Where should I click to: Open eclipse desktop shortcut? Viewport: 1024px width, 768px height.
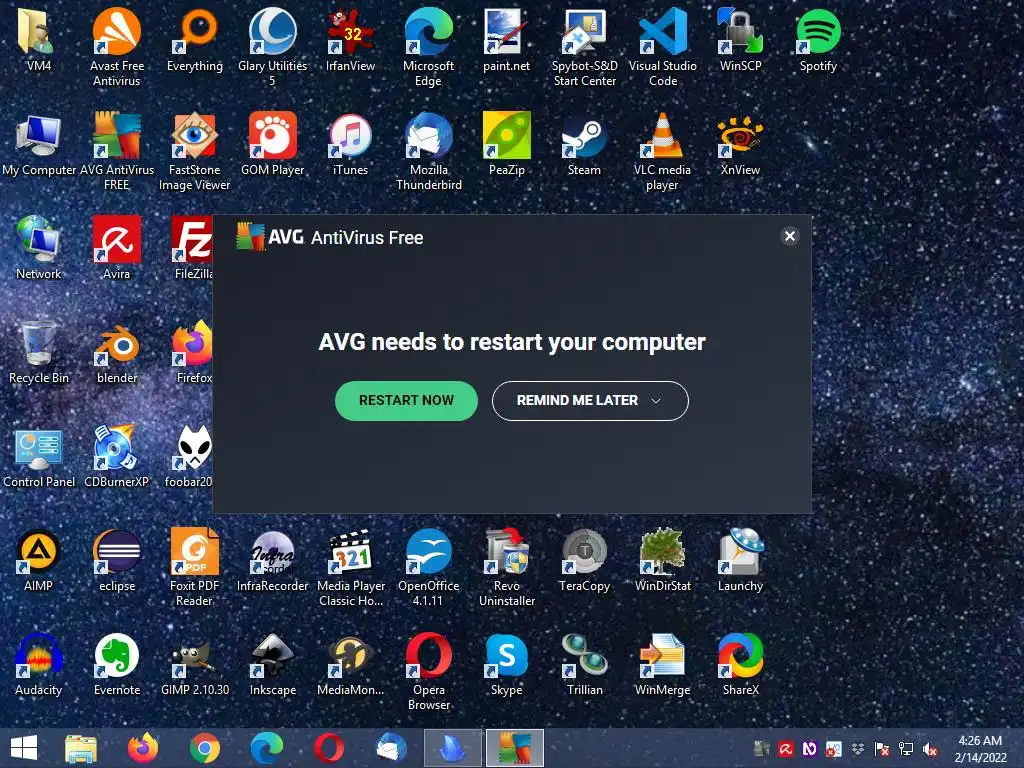coord(116,560)
